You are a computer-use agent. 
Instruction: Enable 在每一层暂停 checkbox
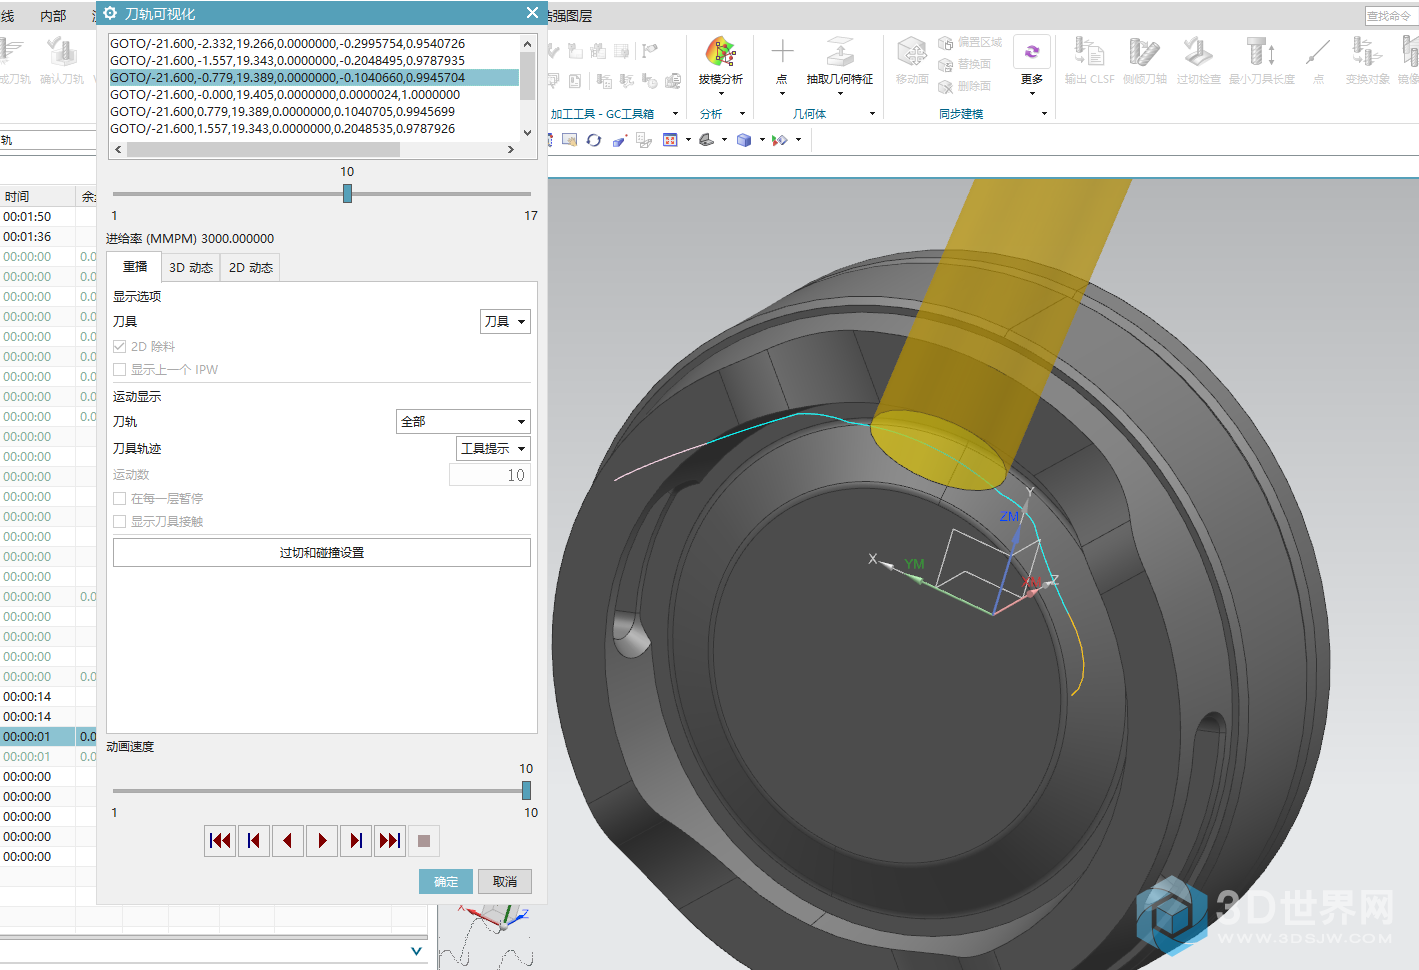pyautogui.click(x=120, y=498)
